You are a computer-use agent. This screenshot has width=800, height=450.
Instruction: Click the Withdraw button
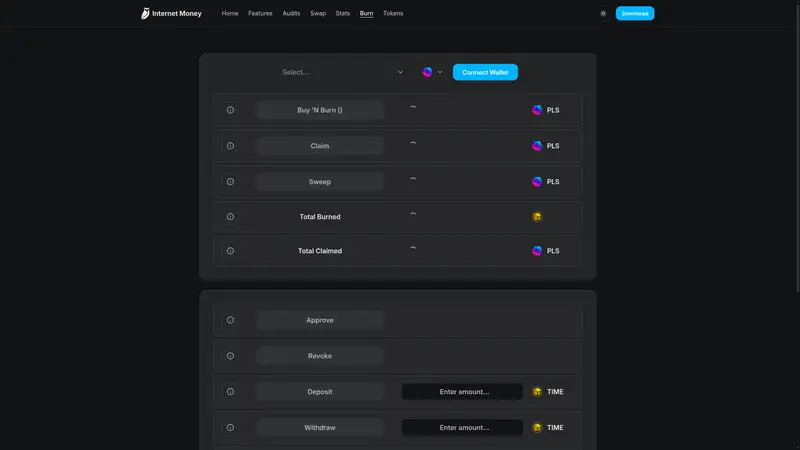coord(320,428)
